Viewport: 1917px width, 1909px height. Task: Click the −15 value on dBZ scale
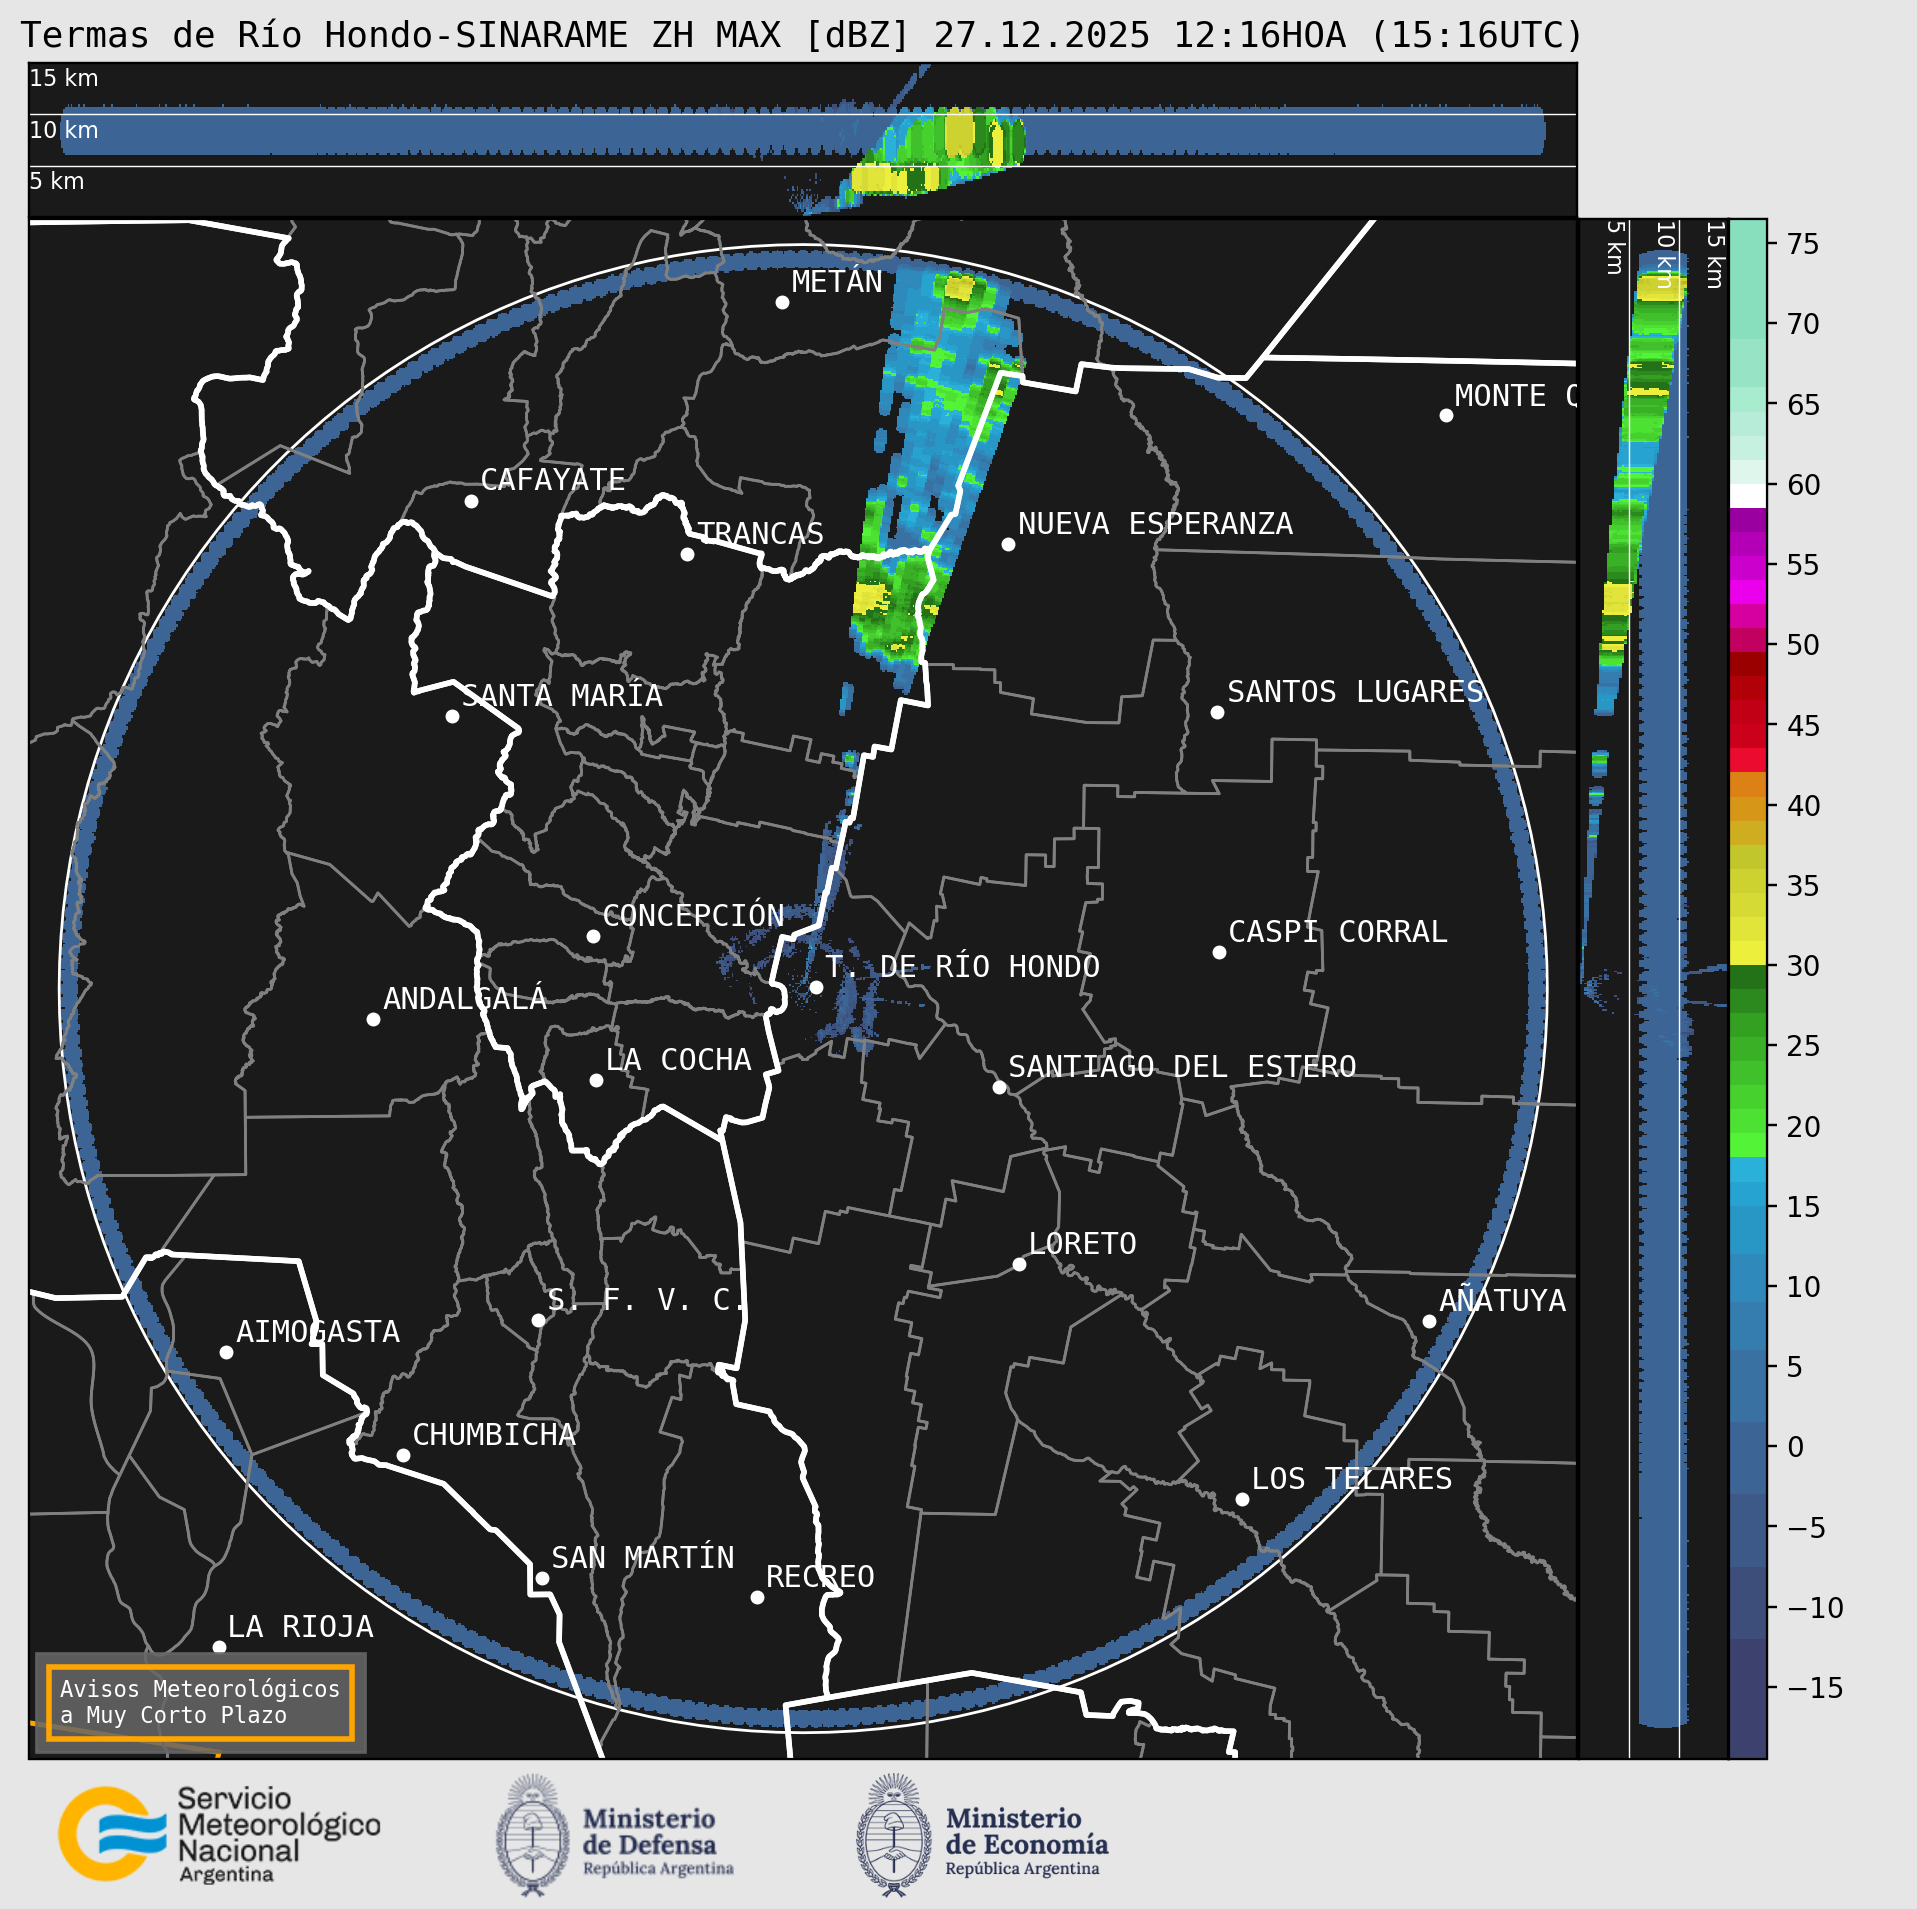click(1815, 1688)
